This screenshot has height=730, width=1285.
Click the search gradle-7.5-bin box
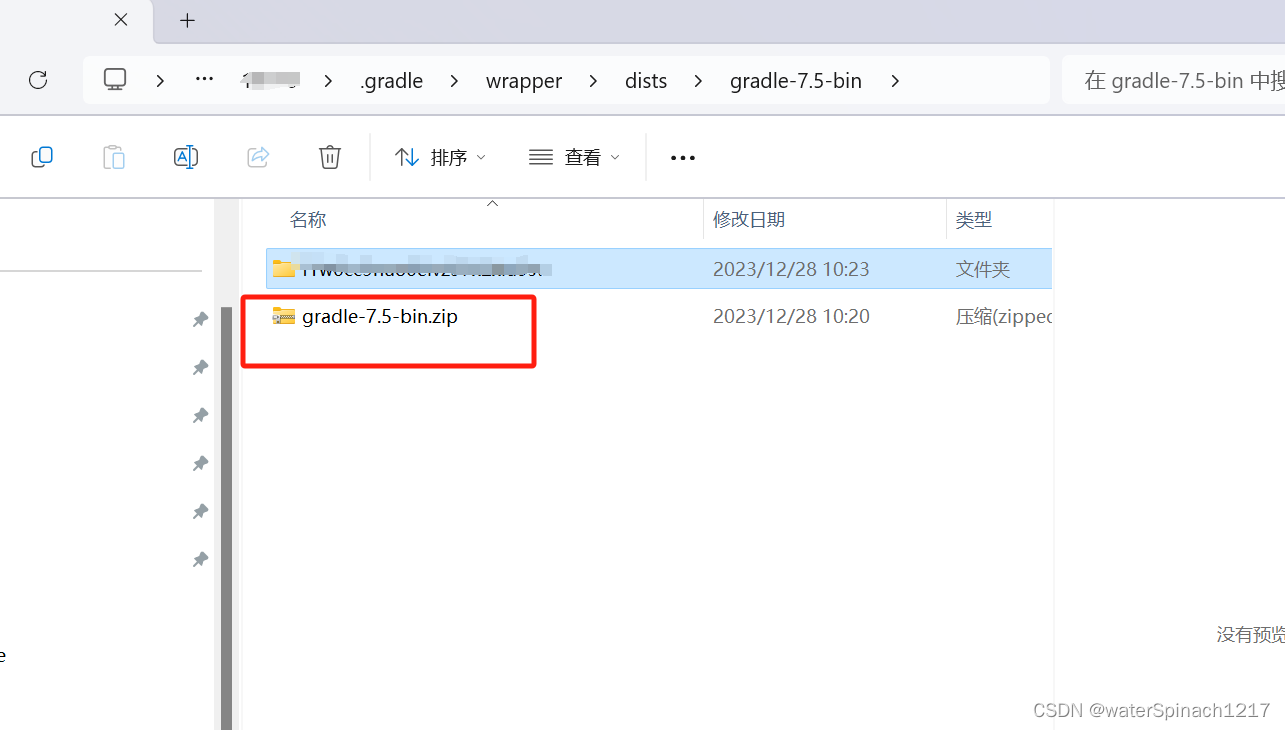1173,80
